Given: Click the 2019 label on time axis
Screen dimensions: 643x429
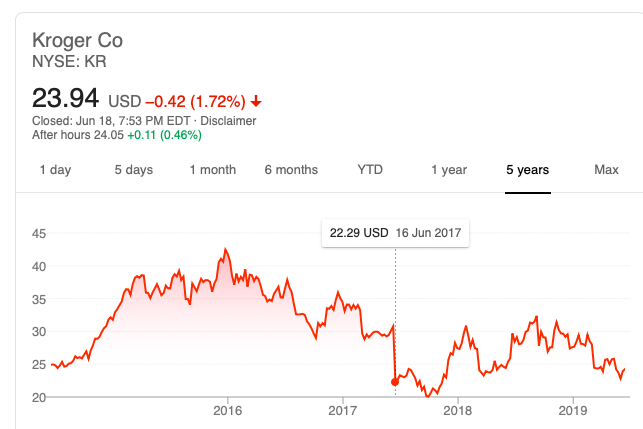Looking at the screenshot, I should click(x=572, y=410).
